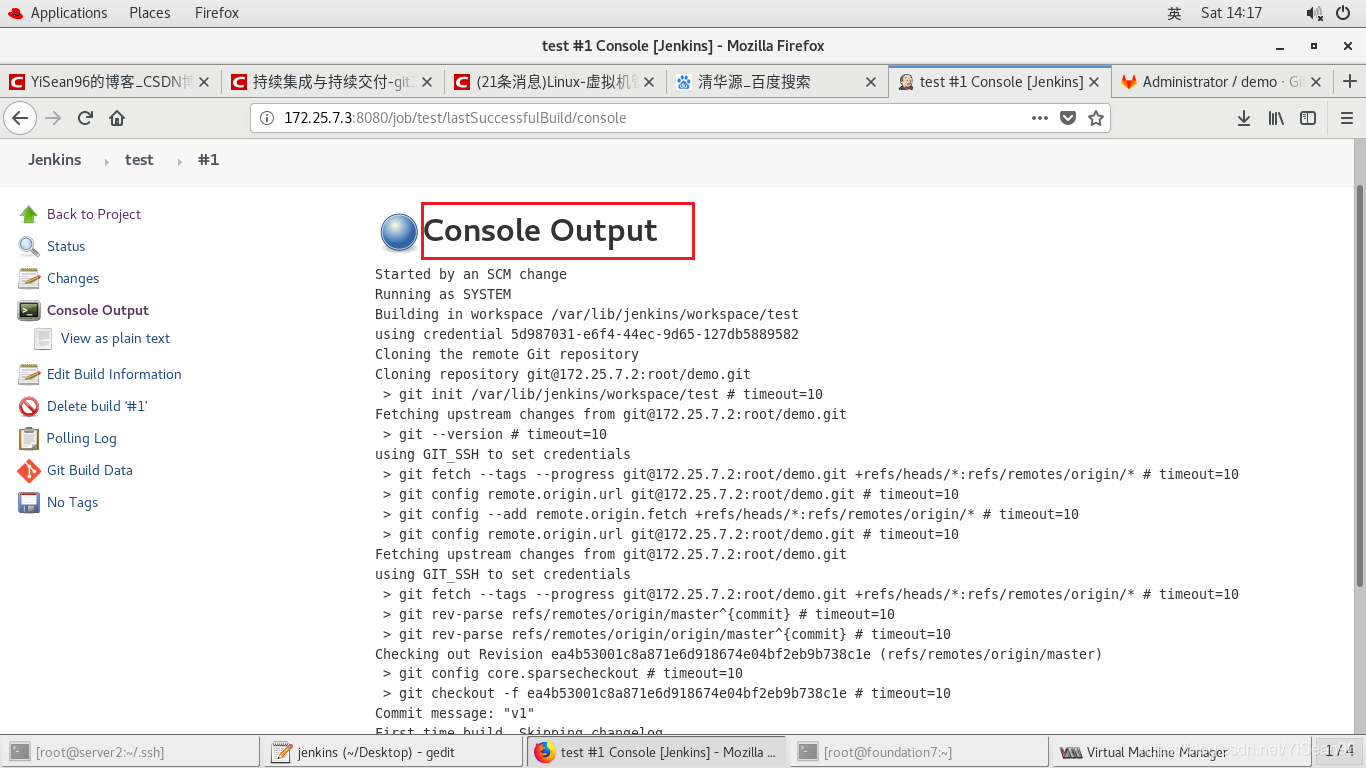Image resolution: width=1366 pixels, height=768 pixels.
Task: Open View as plain text link
Action: pos(115,338)
